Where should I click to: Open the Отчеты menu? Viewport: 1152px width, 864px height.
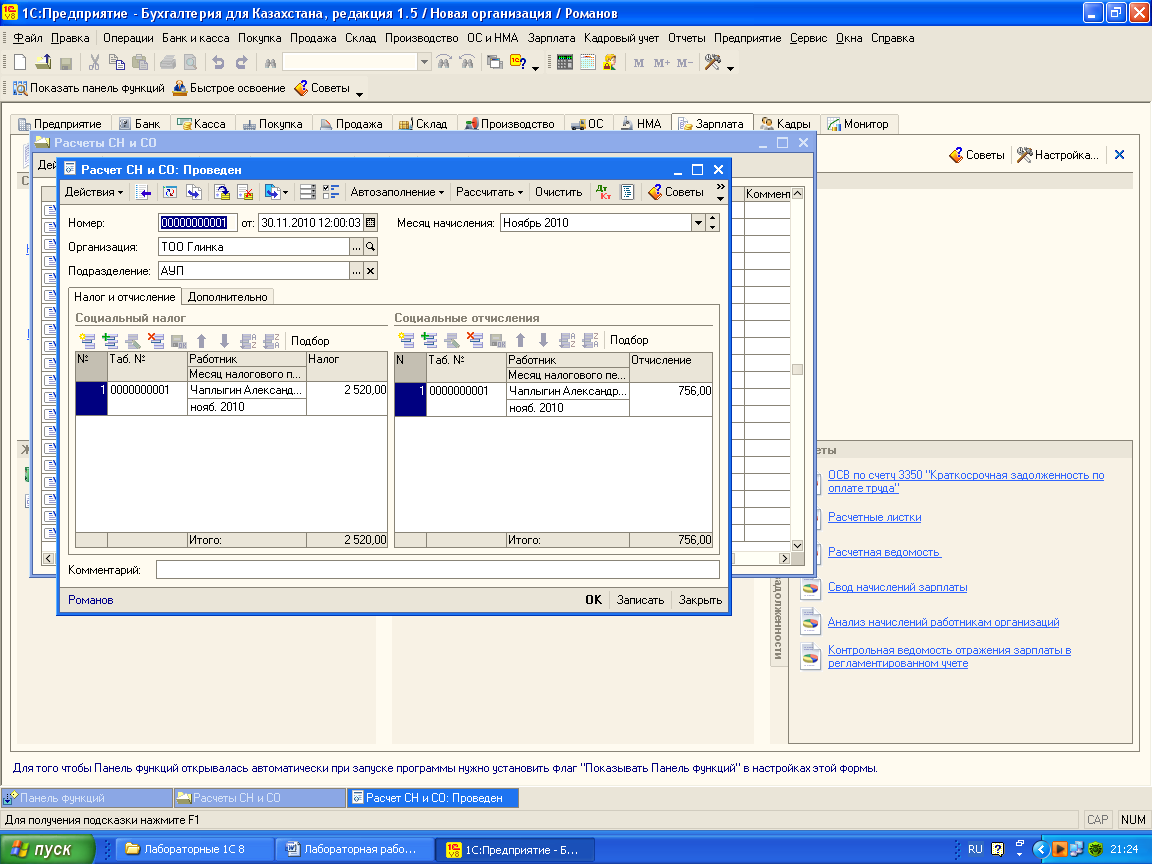coord(686,38)
